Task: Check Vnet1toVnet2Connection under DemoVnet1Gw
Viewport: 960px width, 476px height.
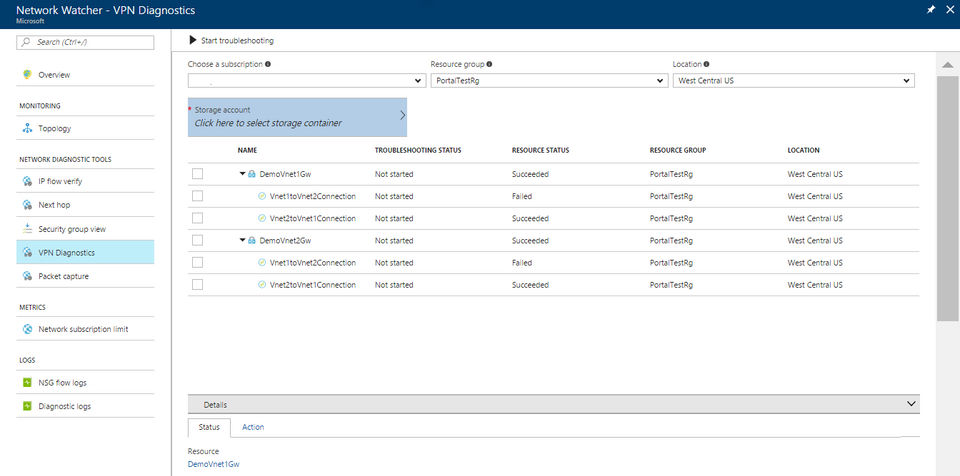Action: click(x=197, y=196)
